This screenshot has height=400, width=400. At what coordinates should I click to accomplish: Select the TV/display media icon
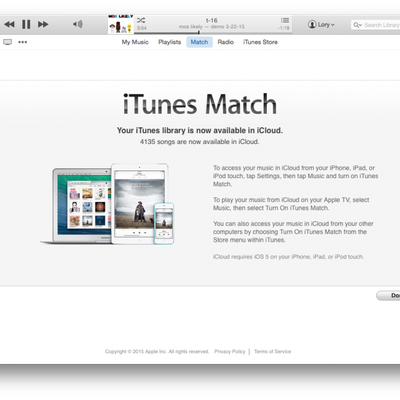[x=7, y=42]
